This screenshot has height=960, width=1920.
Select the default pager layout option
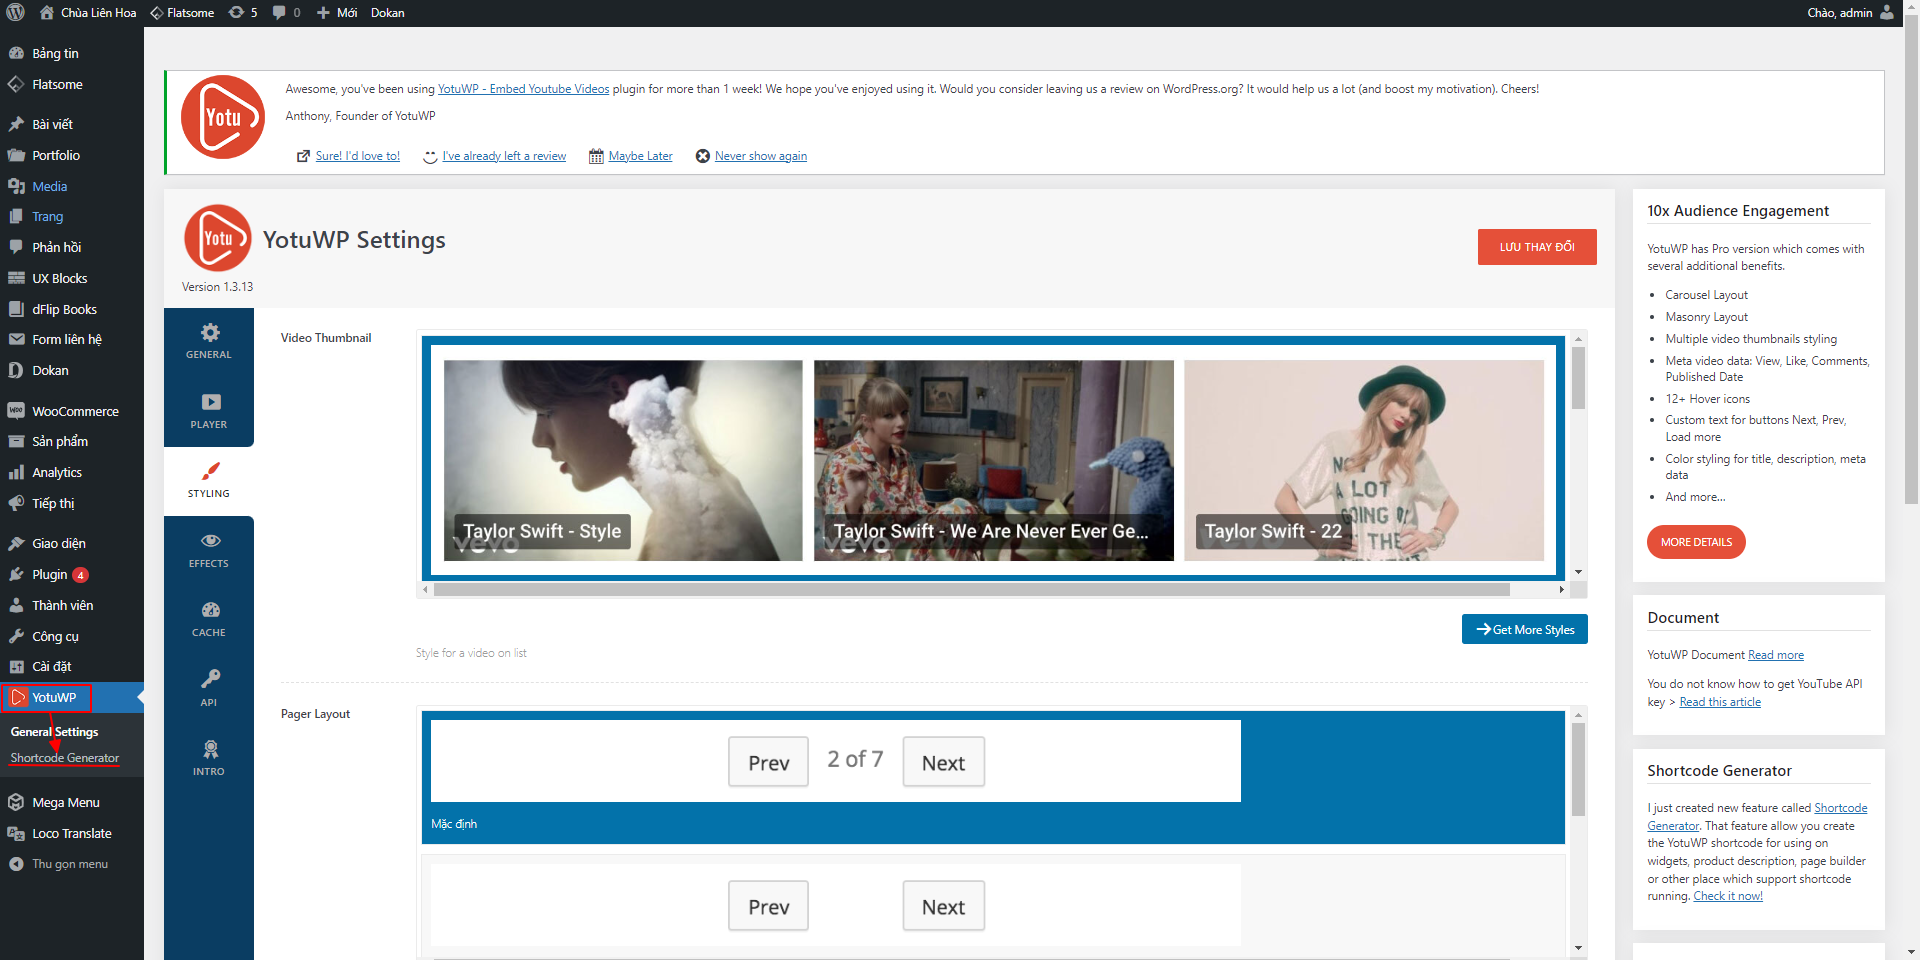[993, 777]
